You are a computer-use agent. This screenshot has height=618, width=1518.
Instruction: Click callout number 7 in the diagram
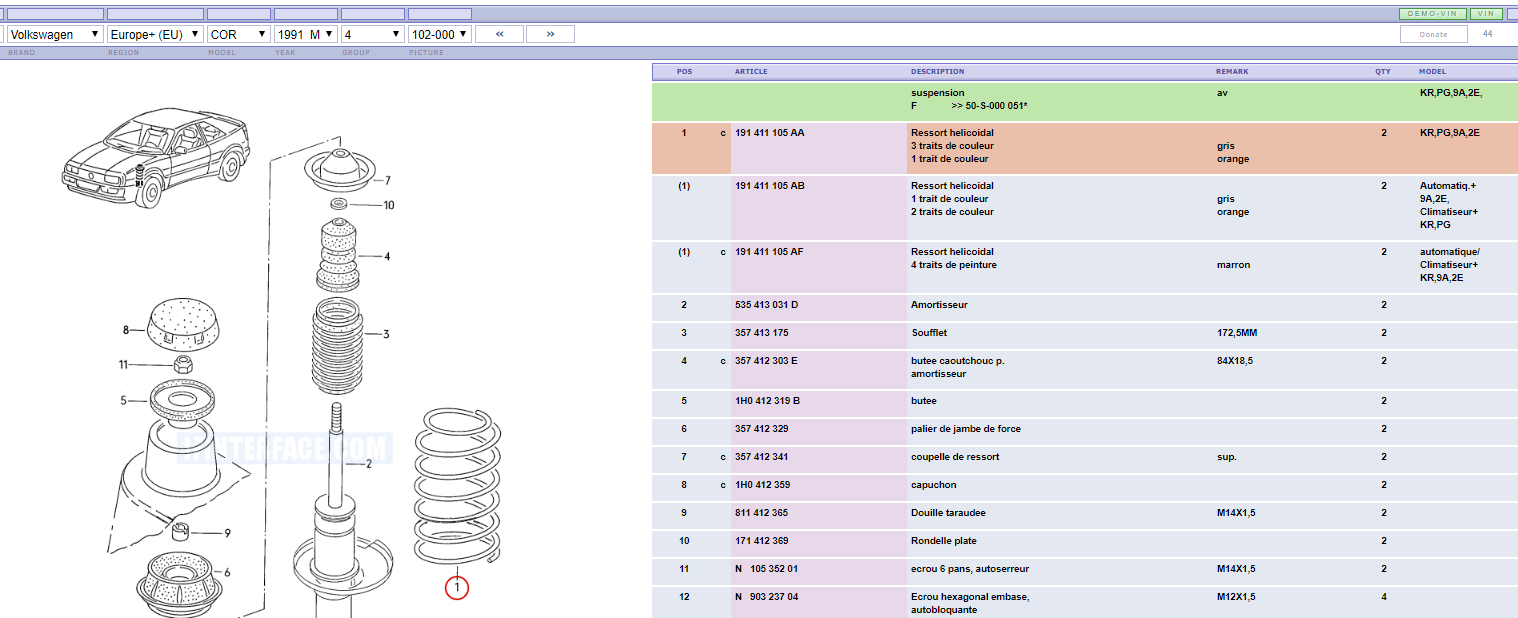(388, 181)
